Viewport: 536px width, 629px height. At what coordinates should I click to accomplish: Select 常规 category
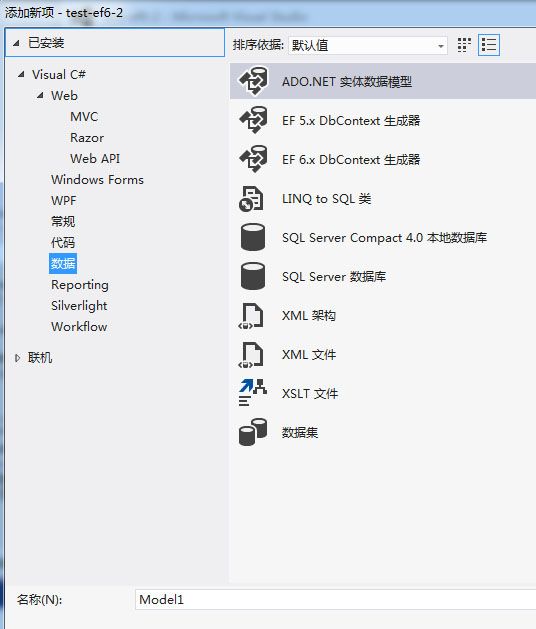coord(63,221)
